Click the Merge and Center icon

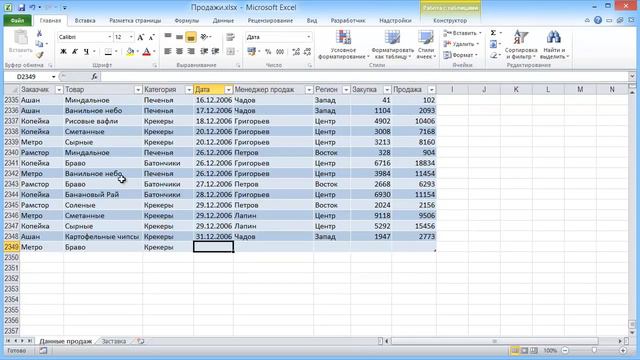coord(230,51)
